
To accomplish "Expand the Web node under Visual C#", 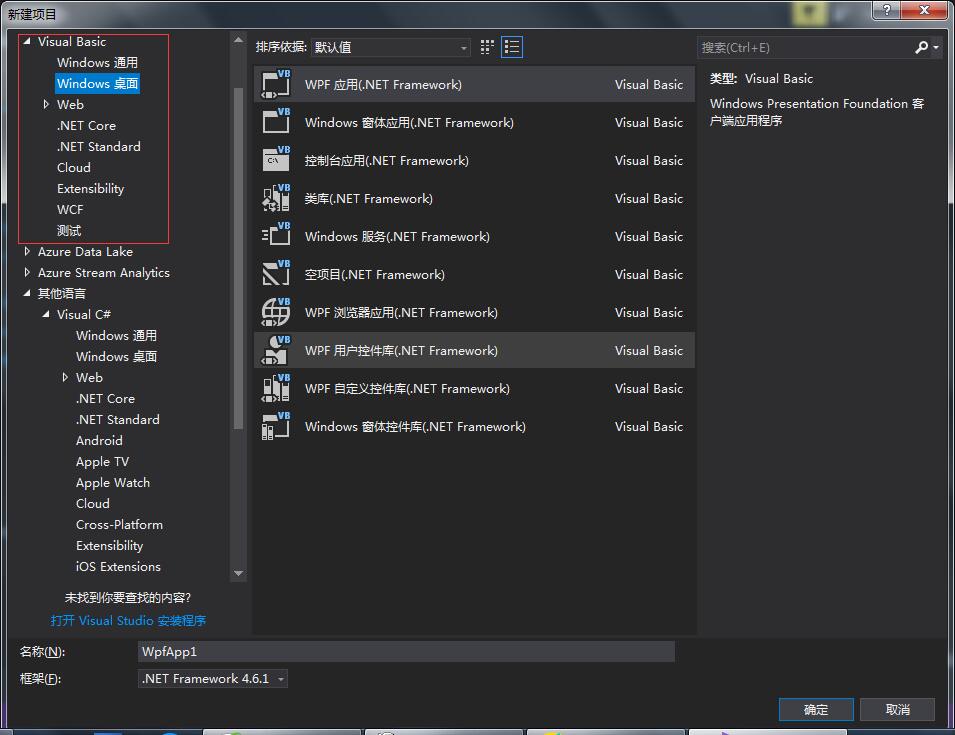I will click(65, 378).
